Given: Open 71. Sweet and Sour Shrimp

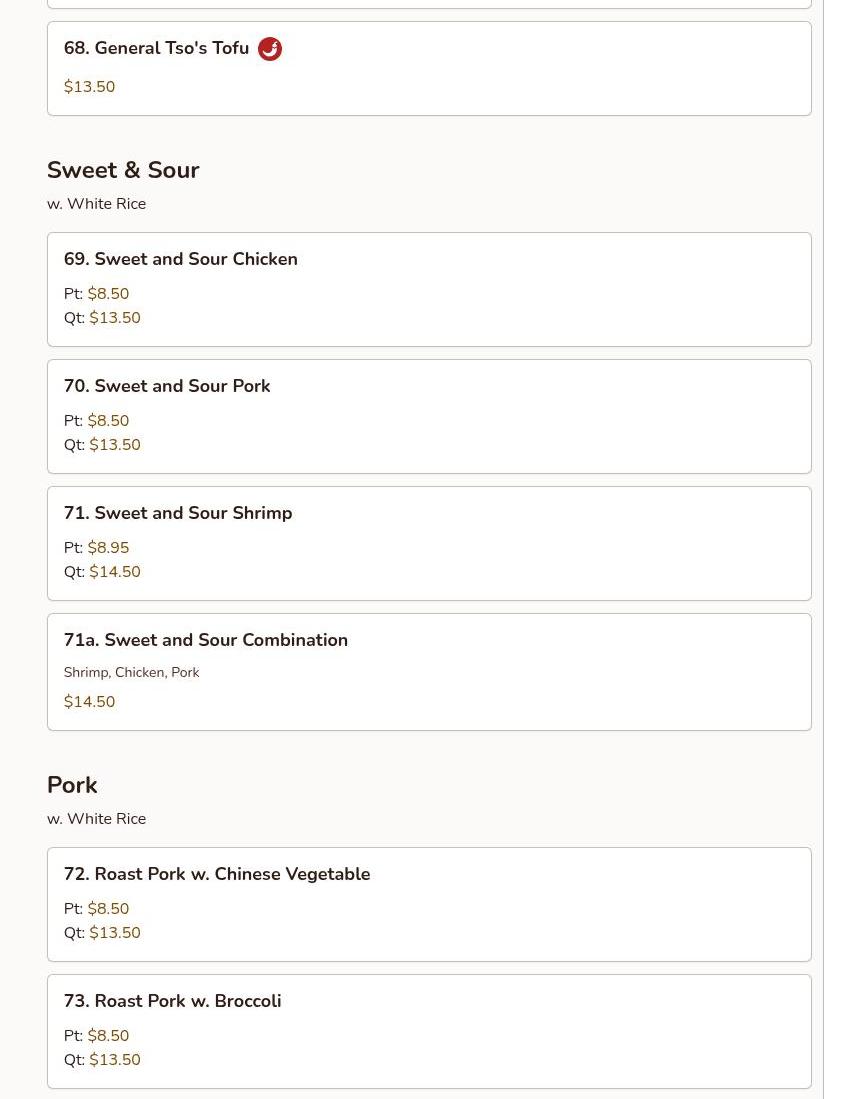Looking at the screenshot, I should point(178,513).
